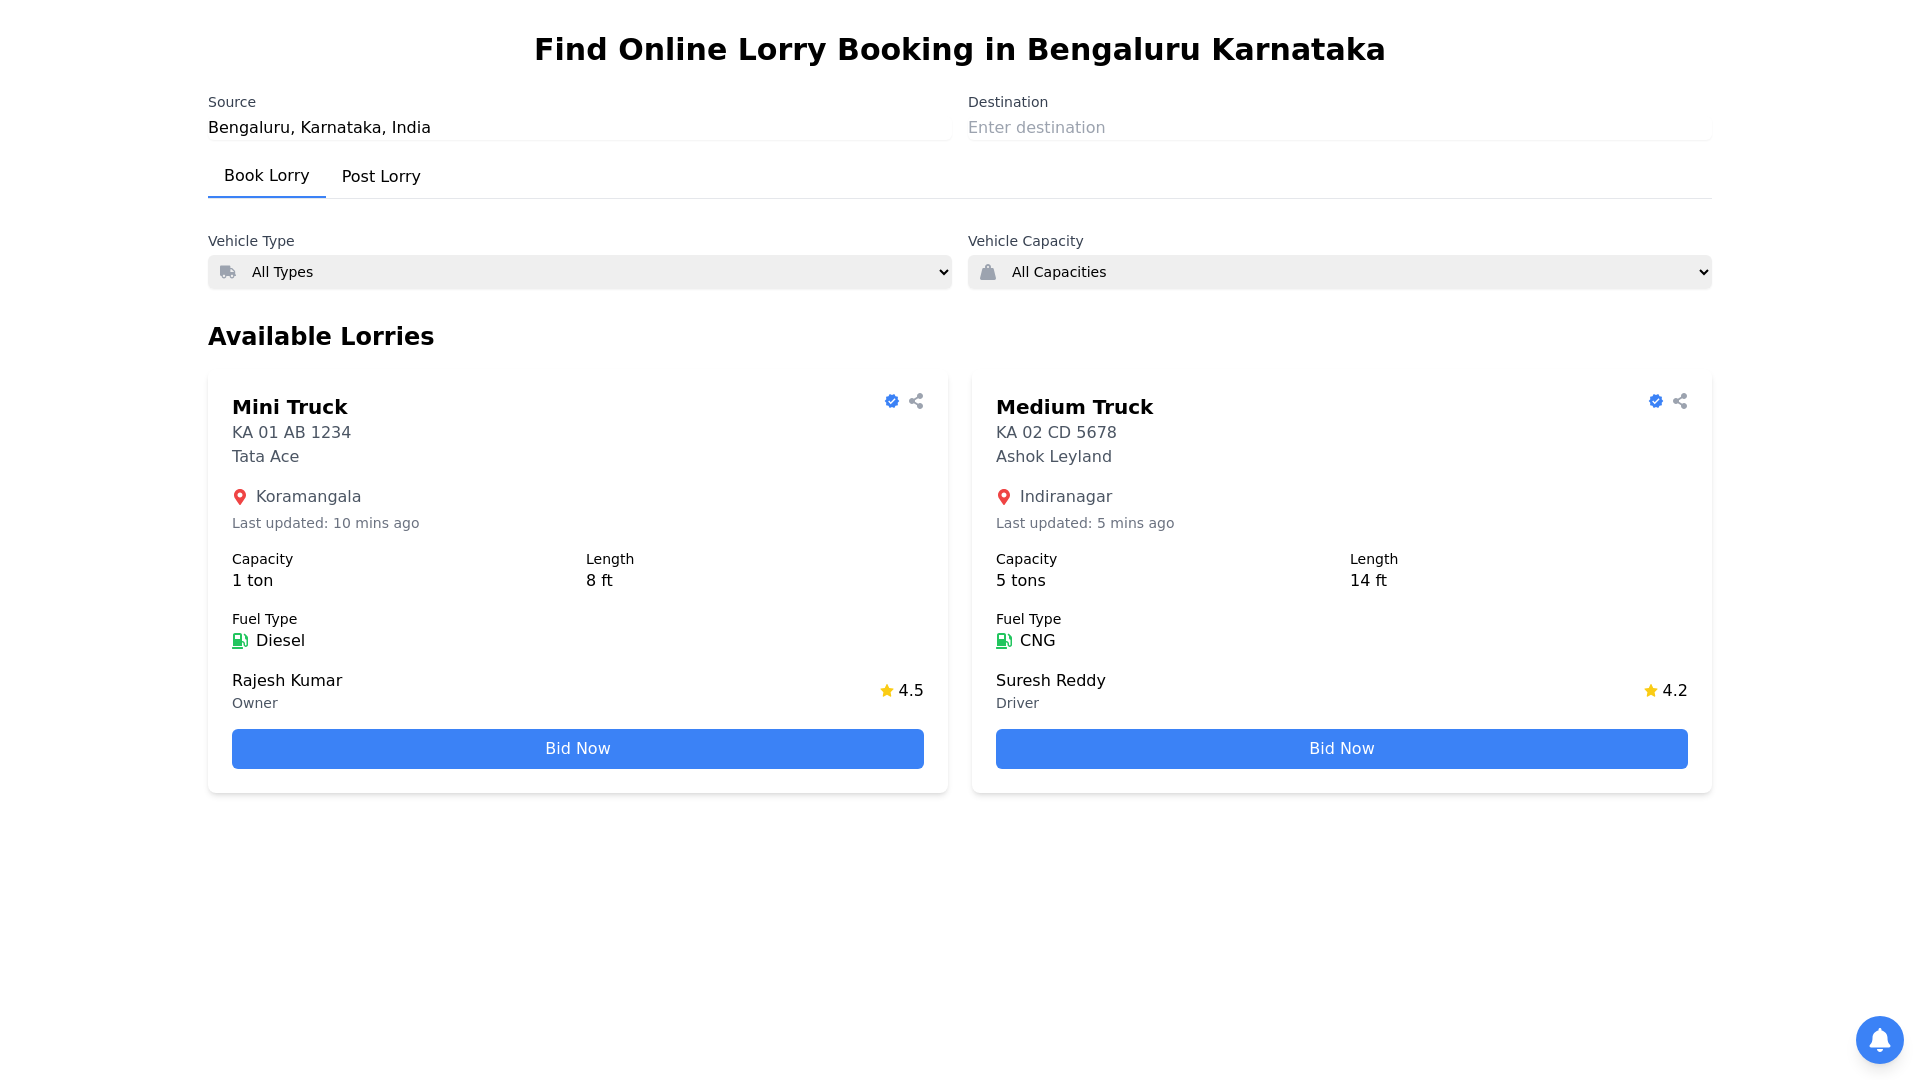This screenshot has height=1080, width=1920.
Task: Click the Medium Truck card title
Action: (1074, 407)
